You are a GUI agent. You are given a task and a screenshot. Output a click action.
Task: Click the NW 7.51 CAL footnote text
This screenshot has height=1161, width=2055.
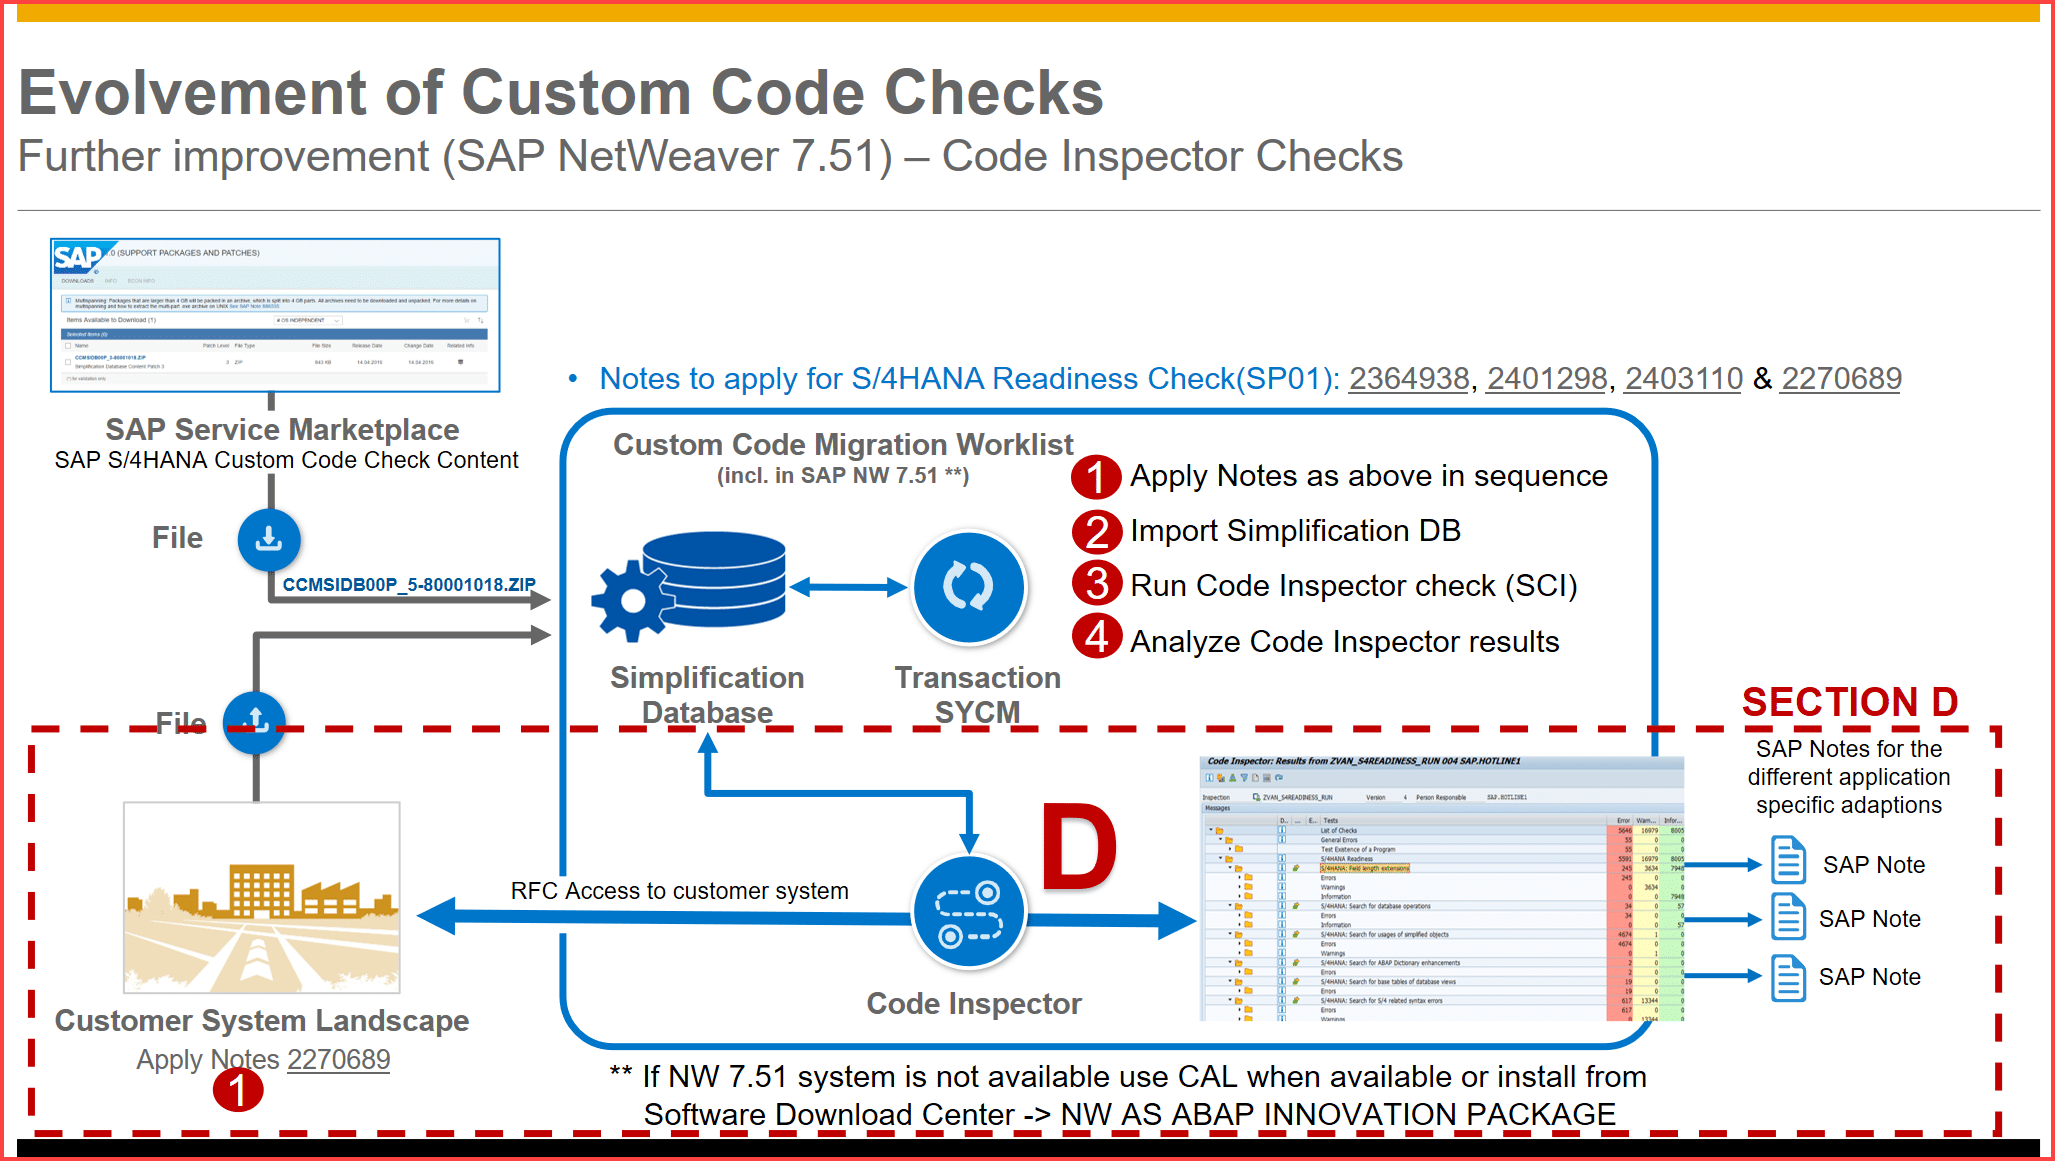pos(1128,1096)
